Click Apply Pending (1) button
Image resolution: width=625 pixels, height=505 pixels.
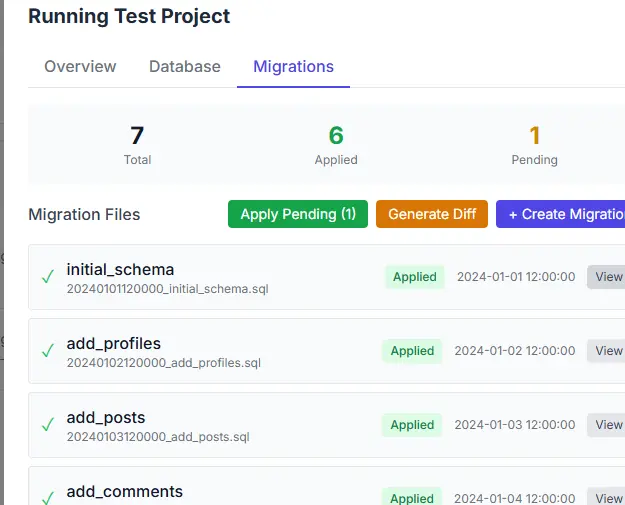pos(298,214)
